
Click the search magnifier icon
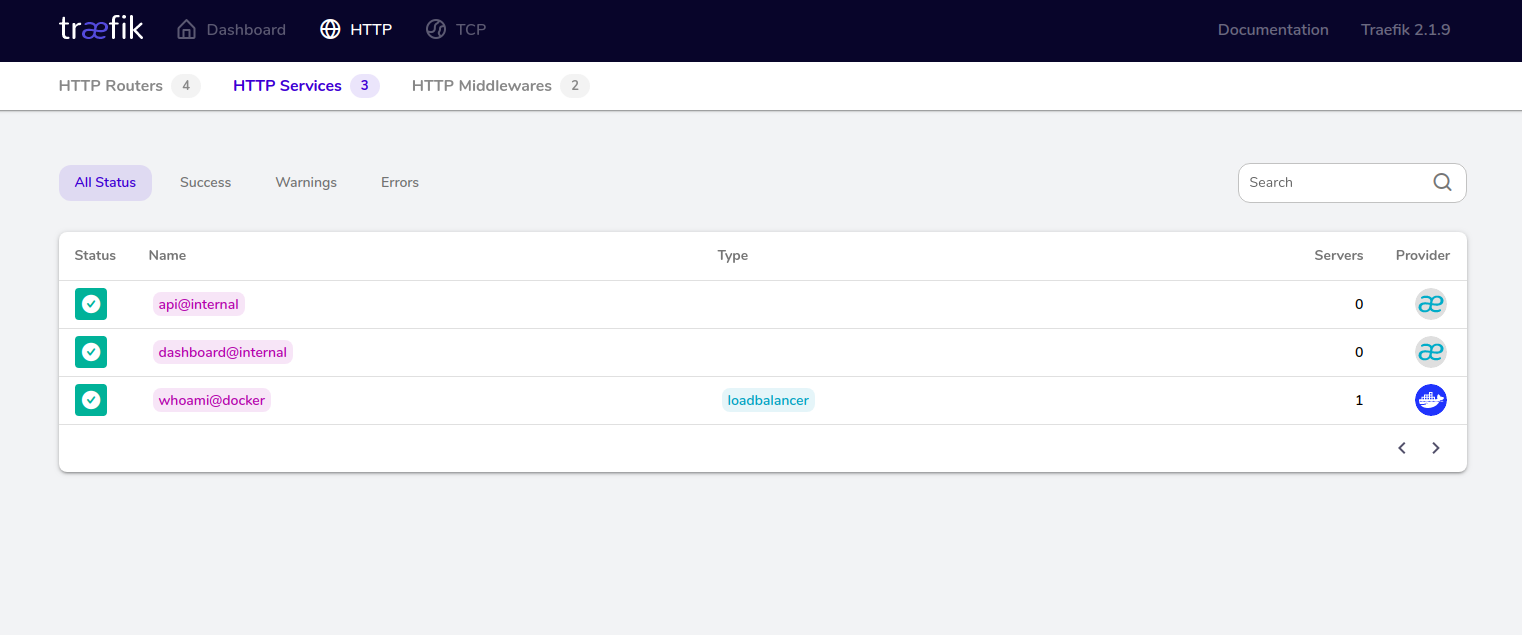point(1441,182)
